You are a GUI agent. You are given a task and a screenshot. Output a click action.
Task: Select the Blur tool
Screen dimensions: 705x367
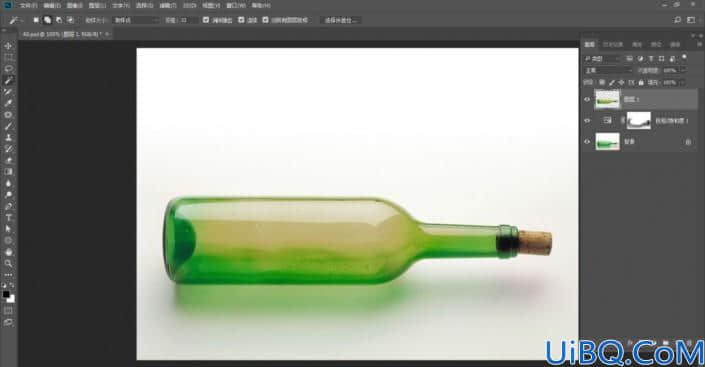click(8, 183)
